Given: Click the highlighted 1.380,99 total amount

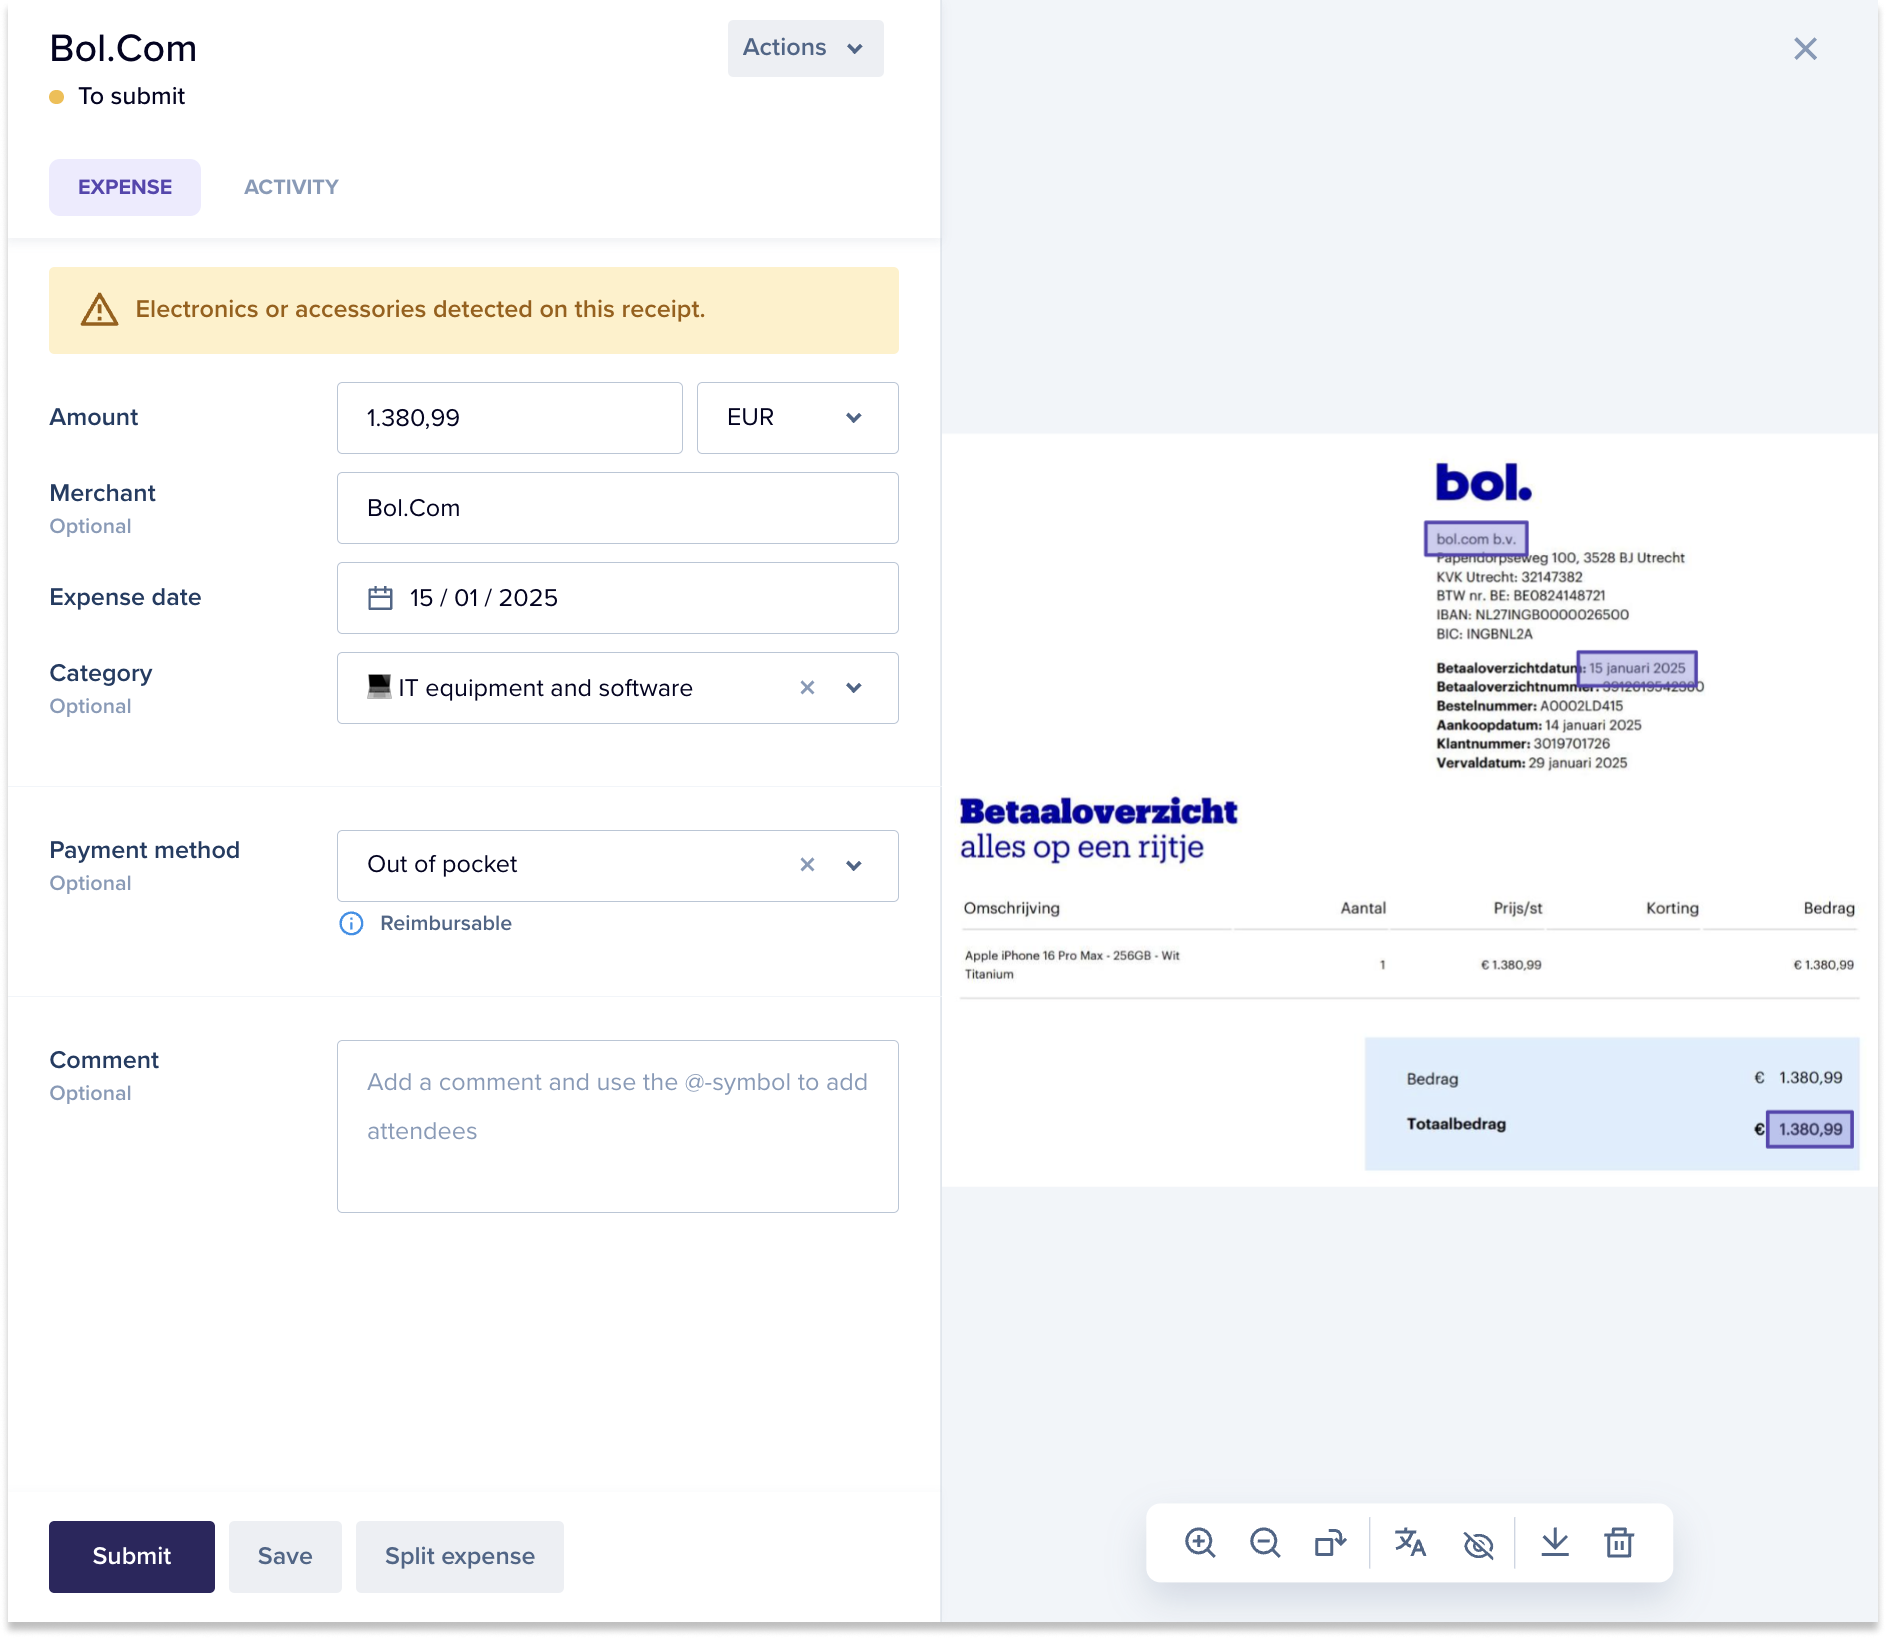Looking at the screenshot, I should tap(1810, 1129).
